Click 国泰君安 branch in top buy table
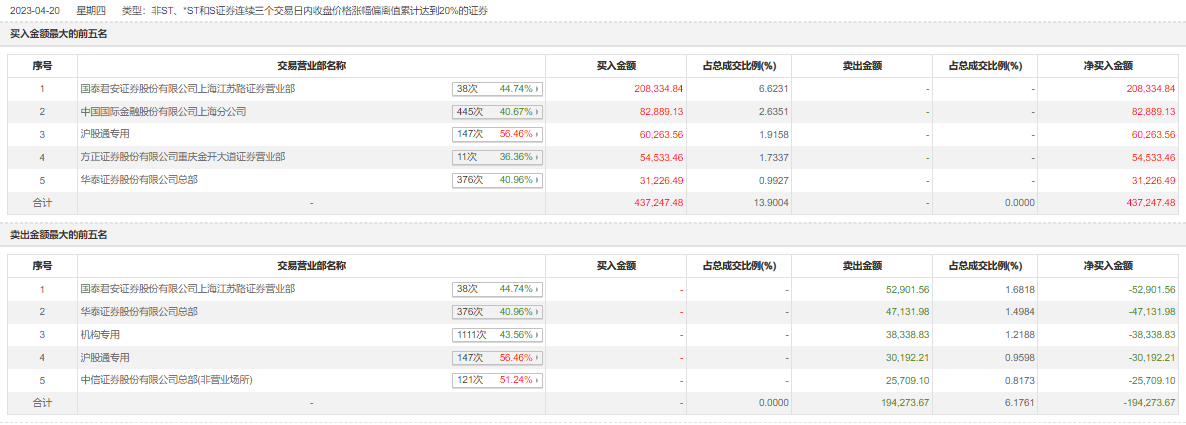 coord(187,88)
